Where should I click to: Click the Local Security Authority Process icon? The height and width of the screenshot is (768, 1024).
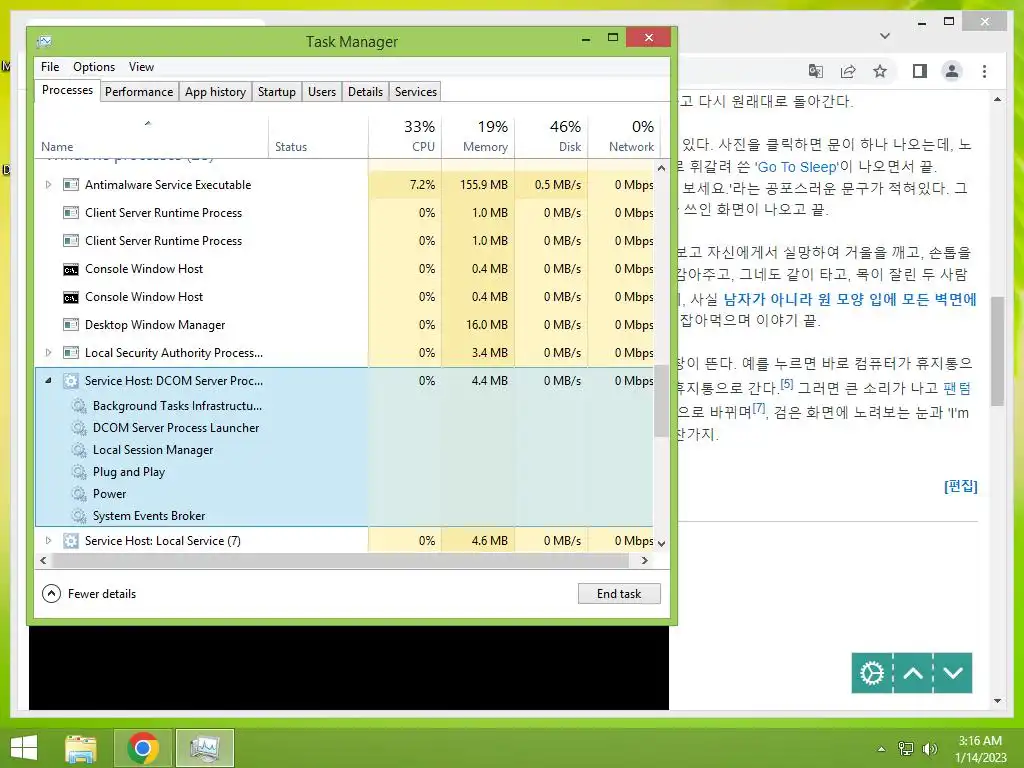click(71, 353)
